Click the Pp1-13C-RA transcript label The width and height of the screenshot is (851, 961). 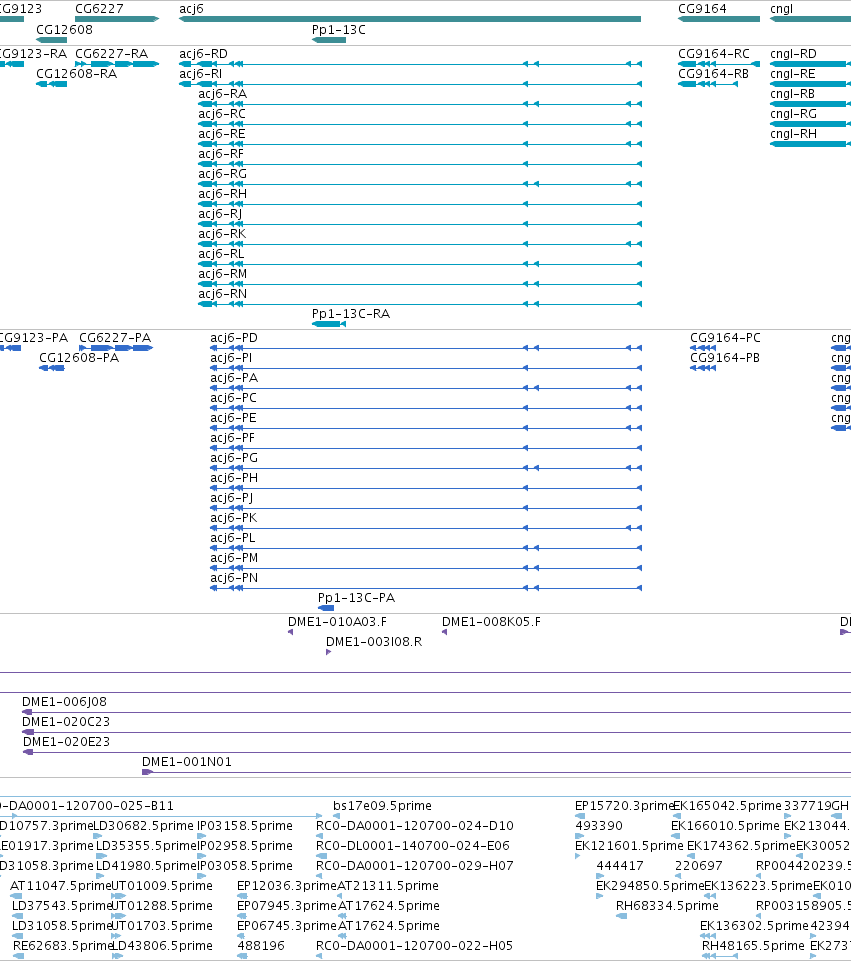tap(350, 314)
